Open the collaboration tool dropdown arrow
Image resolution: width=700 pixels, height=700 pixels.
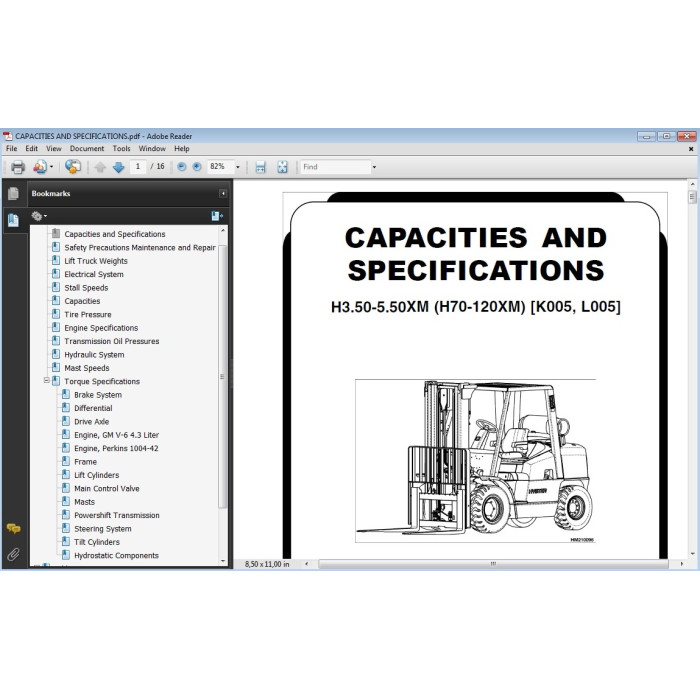pos(51,167)
